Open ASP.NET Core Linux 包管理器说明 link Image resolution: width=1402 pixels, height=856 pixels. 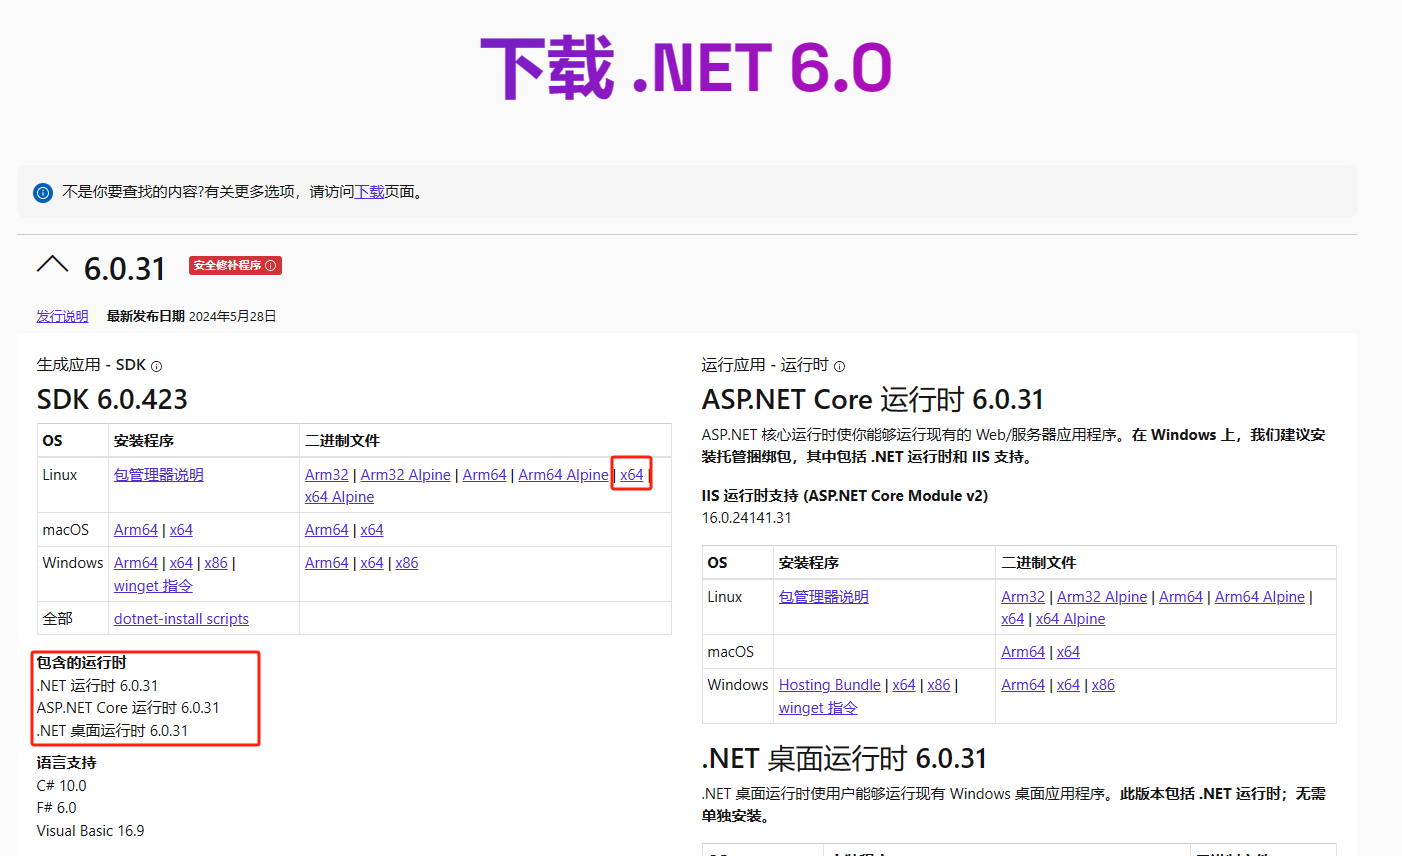coord(824,597)
